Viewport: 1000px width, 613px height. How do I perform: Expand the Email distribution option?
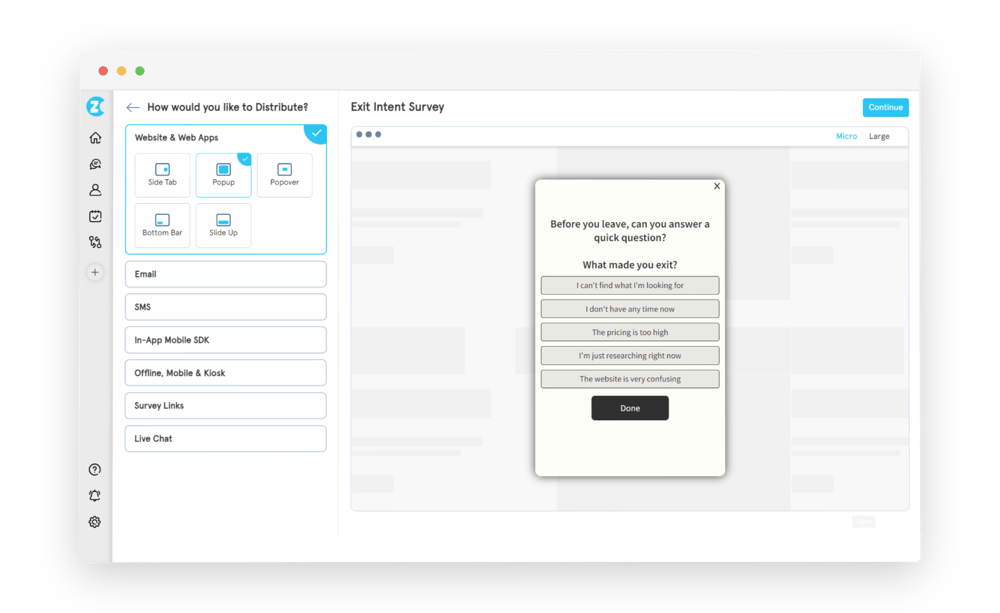click(x=225, y=273)
